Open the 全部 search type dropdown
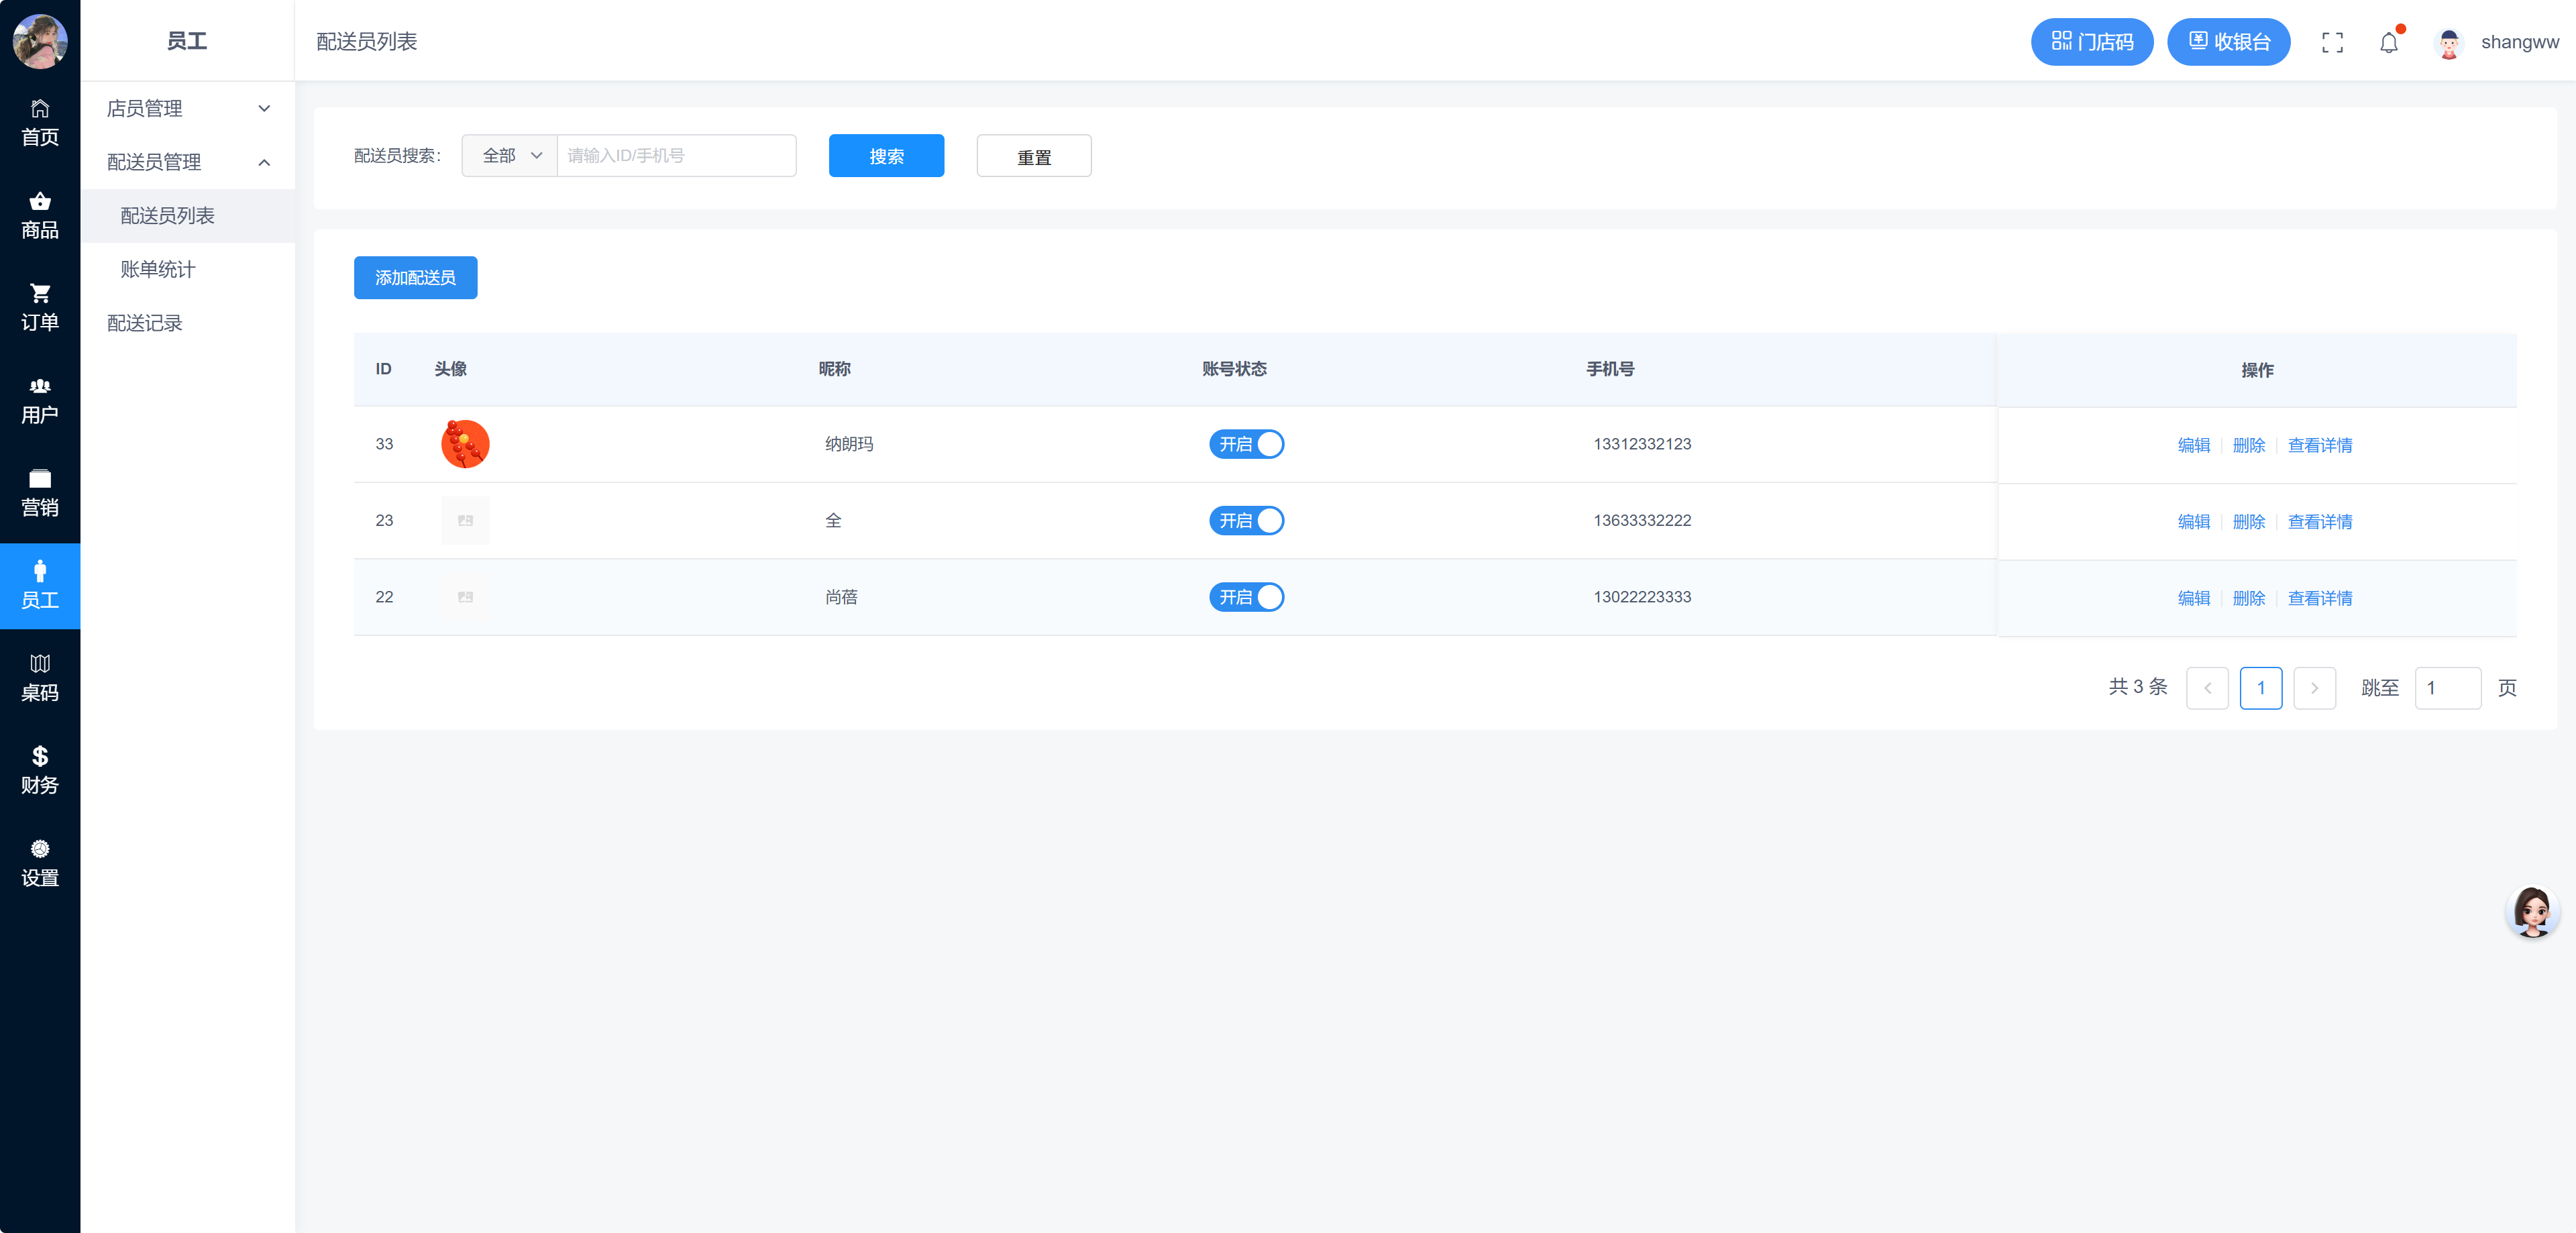The height and width of the screenshot is (1233, 2576). 510,156
